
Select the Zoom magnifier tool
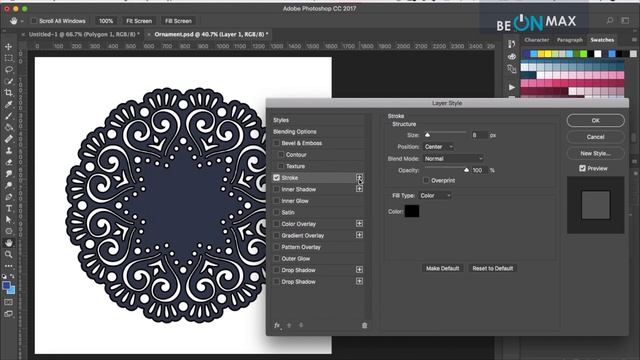click(x=9, y=254)
